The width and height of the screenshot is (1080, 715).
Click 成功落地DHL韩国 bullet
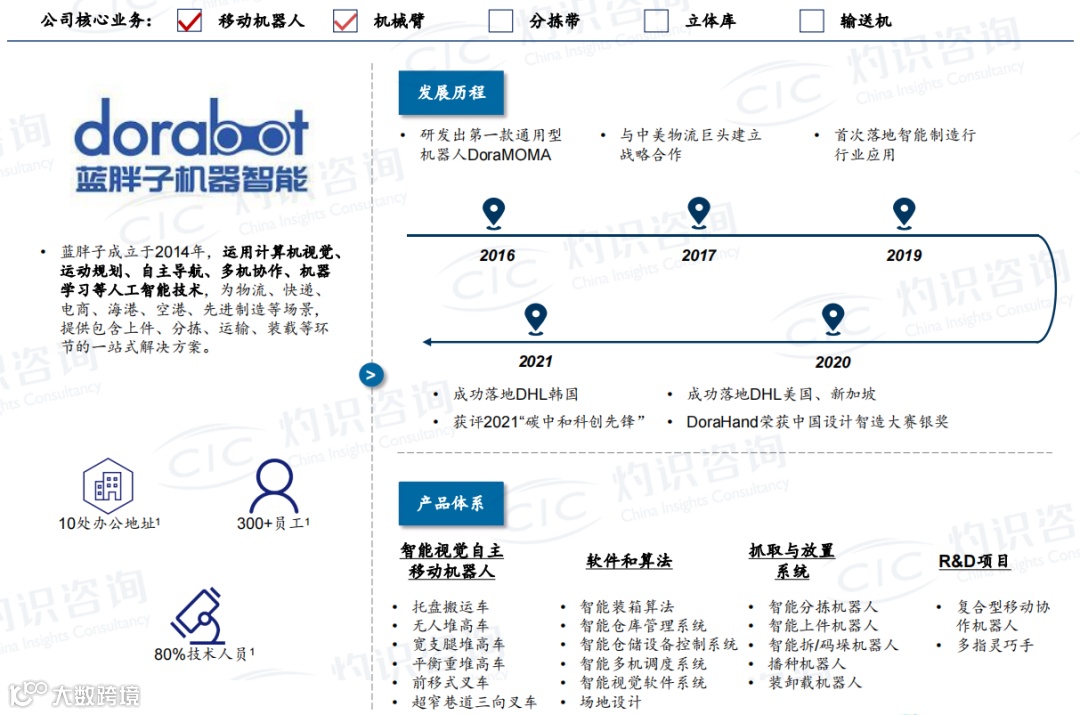coord(515,394)
